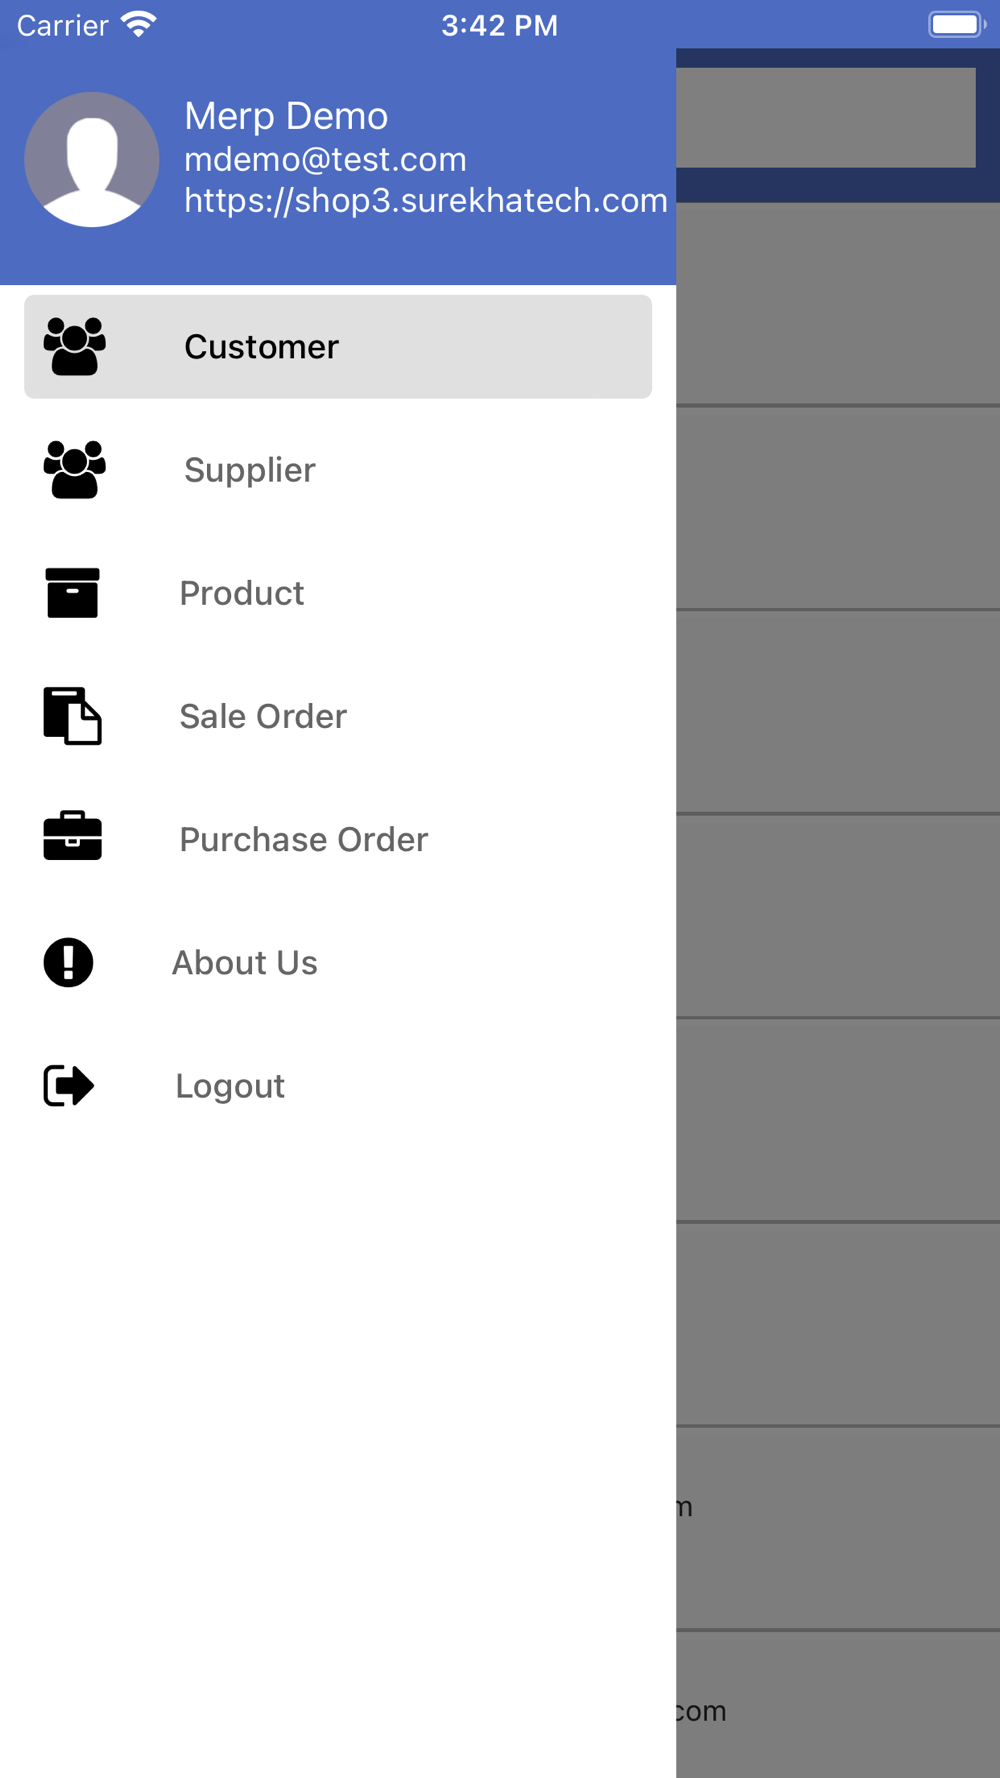Screen dimensions: 1000x1778
Task: Open the Sale Order list
Action: [x=263, y=716]
